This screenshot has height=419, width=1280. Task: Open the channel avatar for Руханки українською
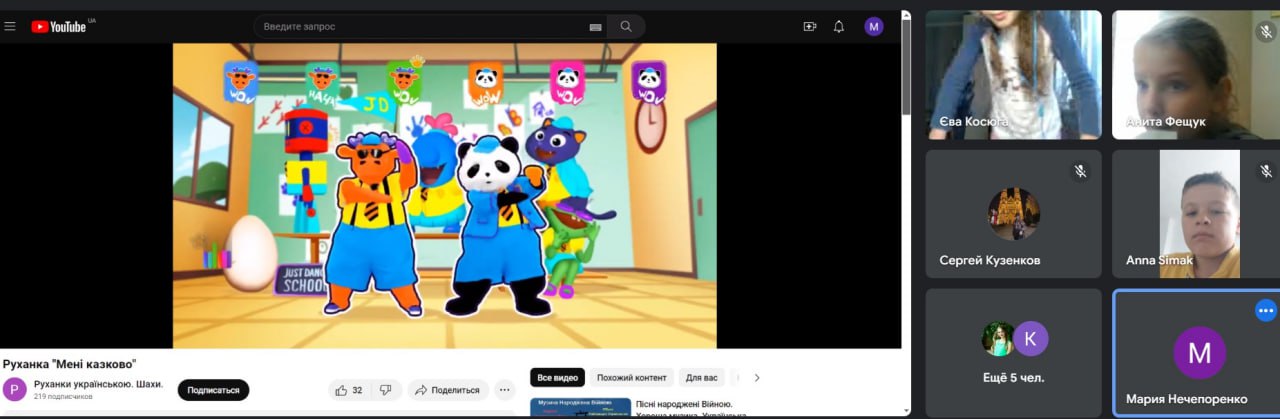pyautogui.click(x=15, y=389)
